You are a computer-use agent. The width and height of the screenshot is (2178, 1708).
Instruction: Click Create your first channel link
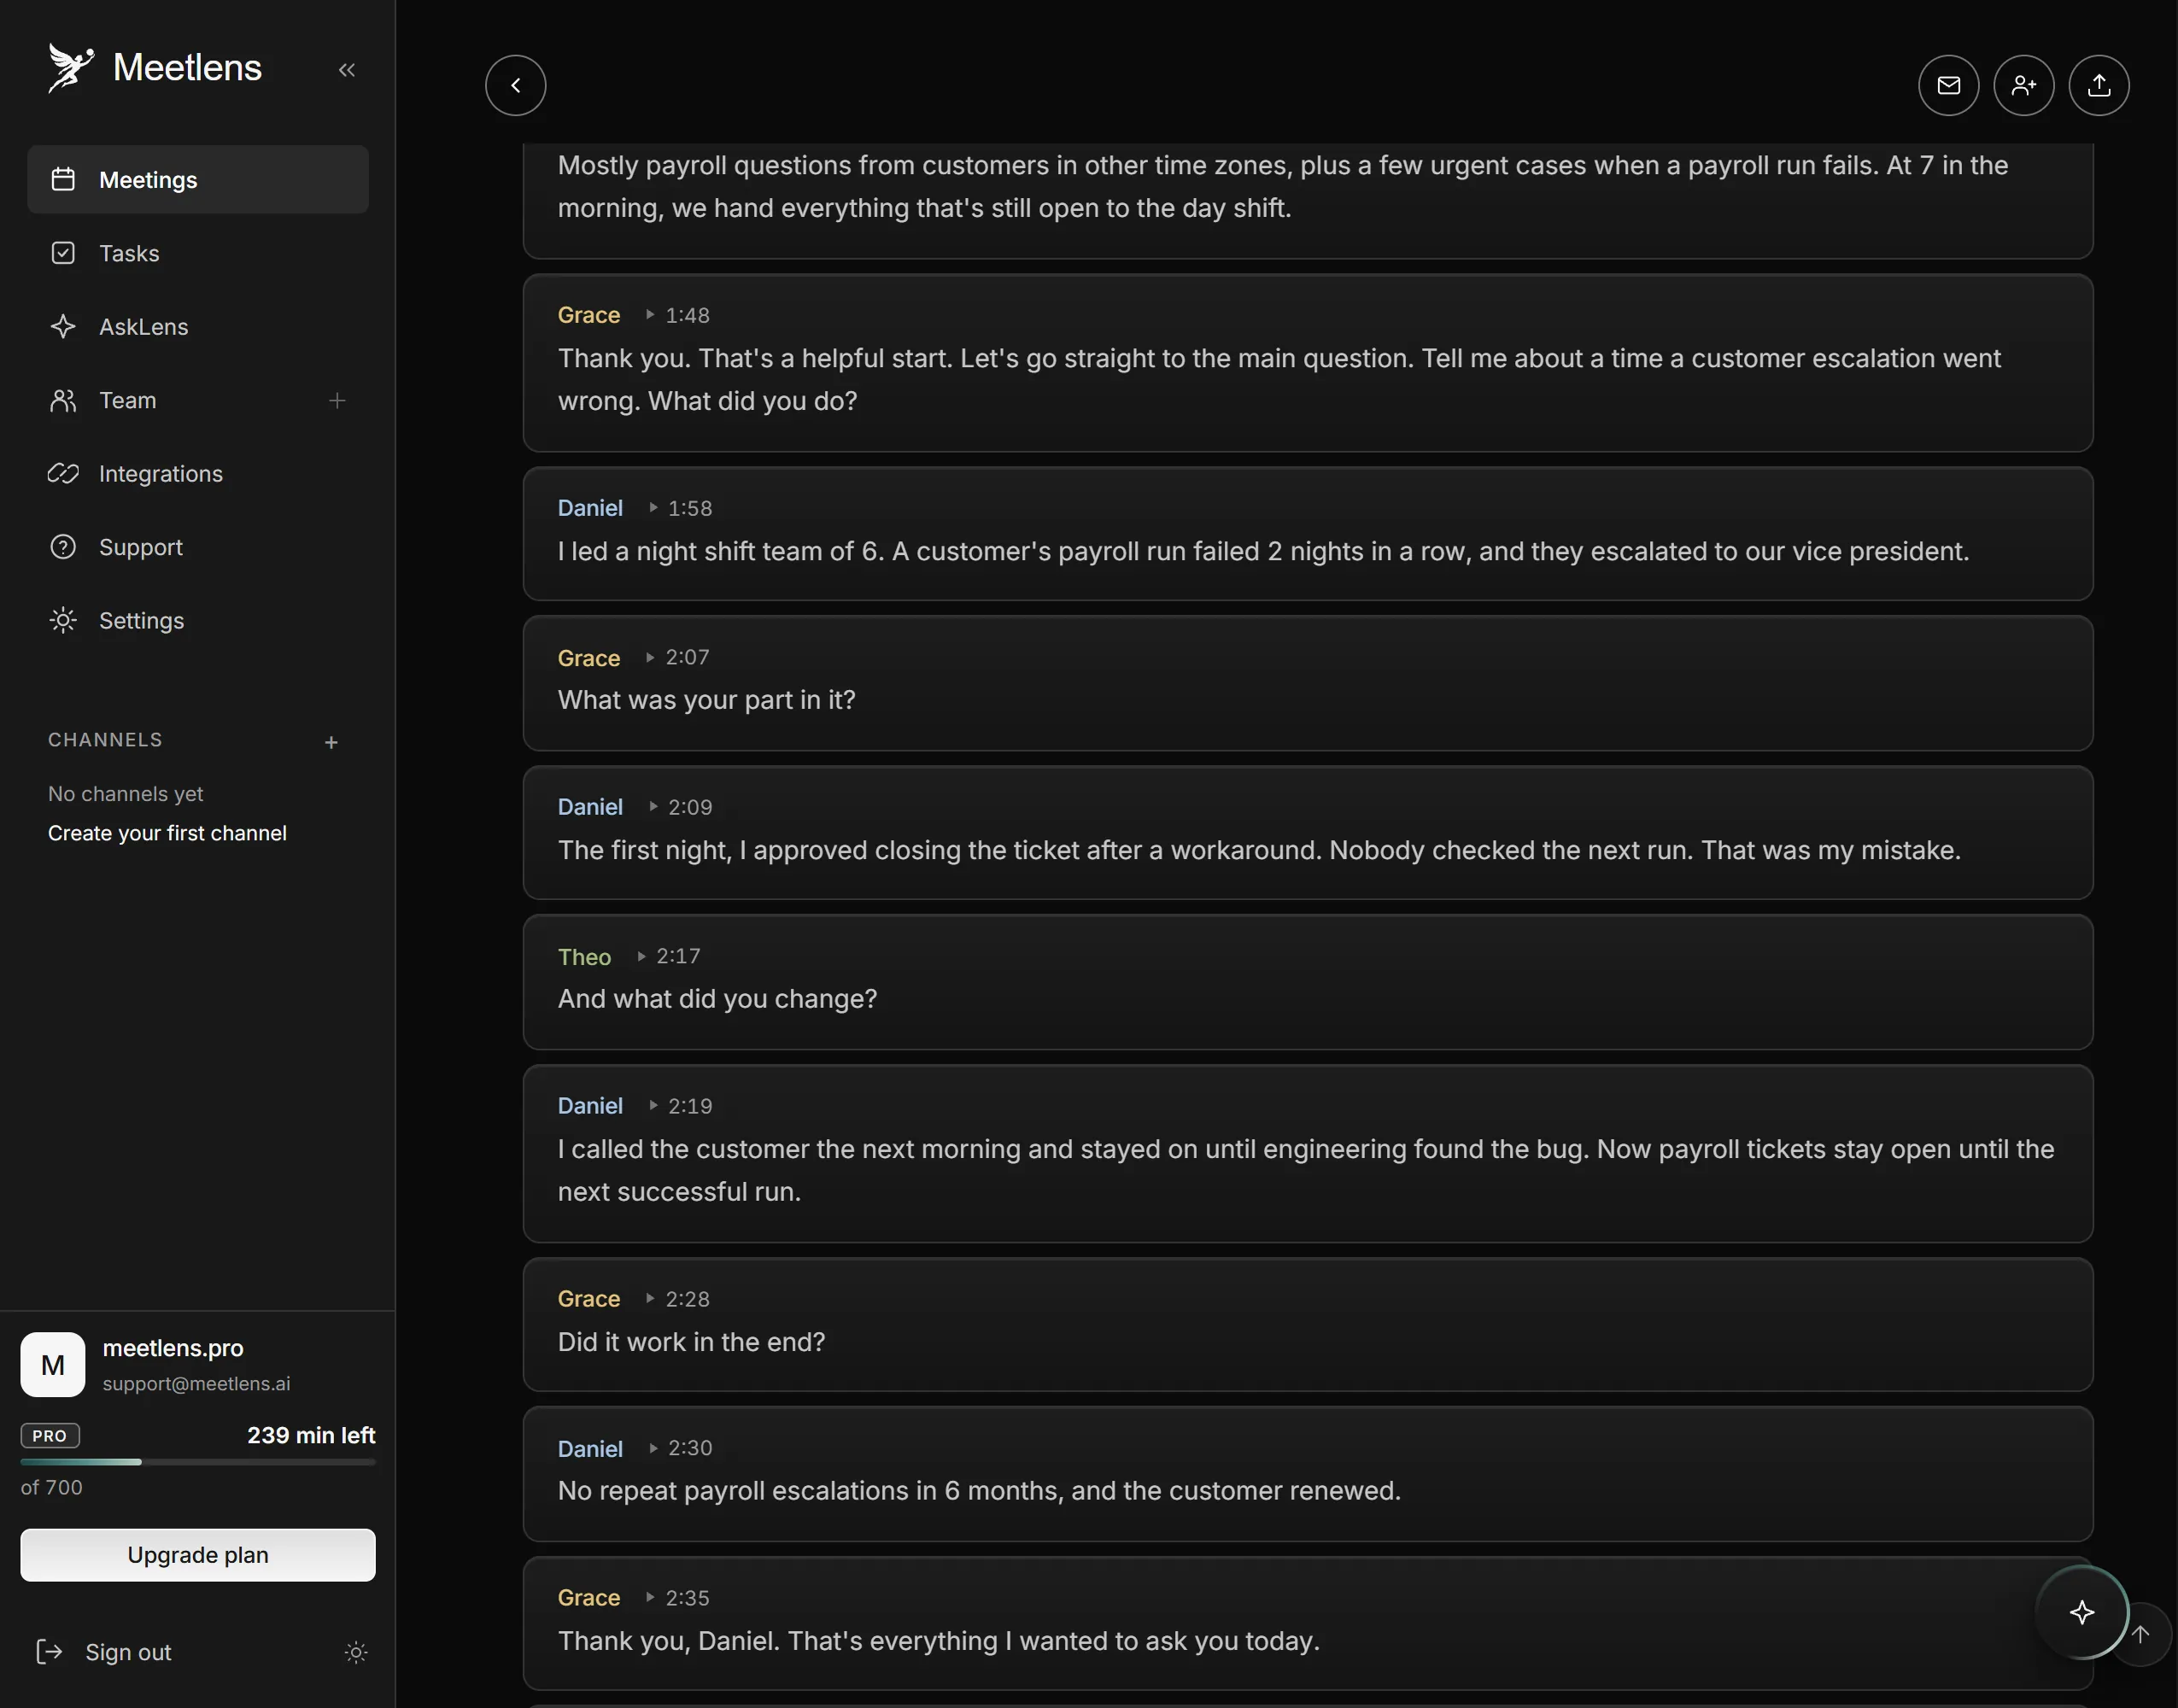point(167,833)
